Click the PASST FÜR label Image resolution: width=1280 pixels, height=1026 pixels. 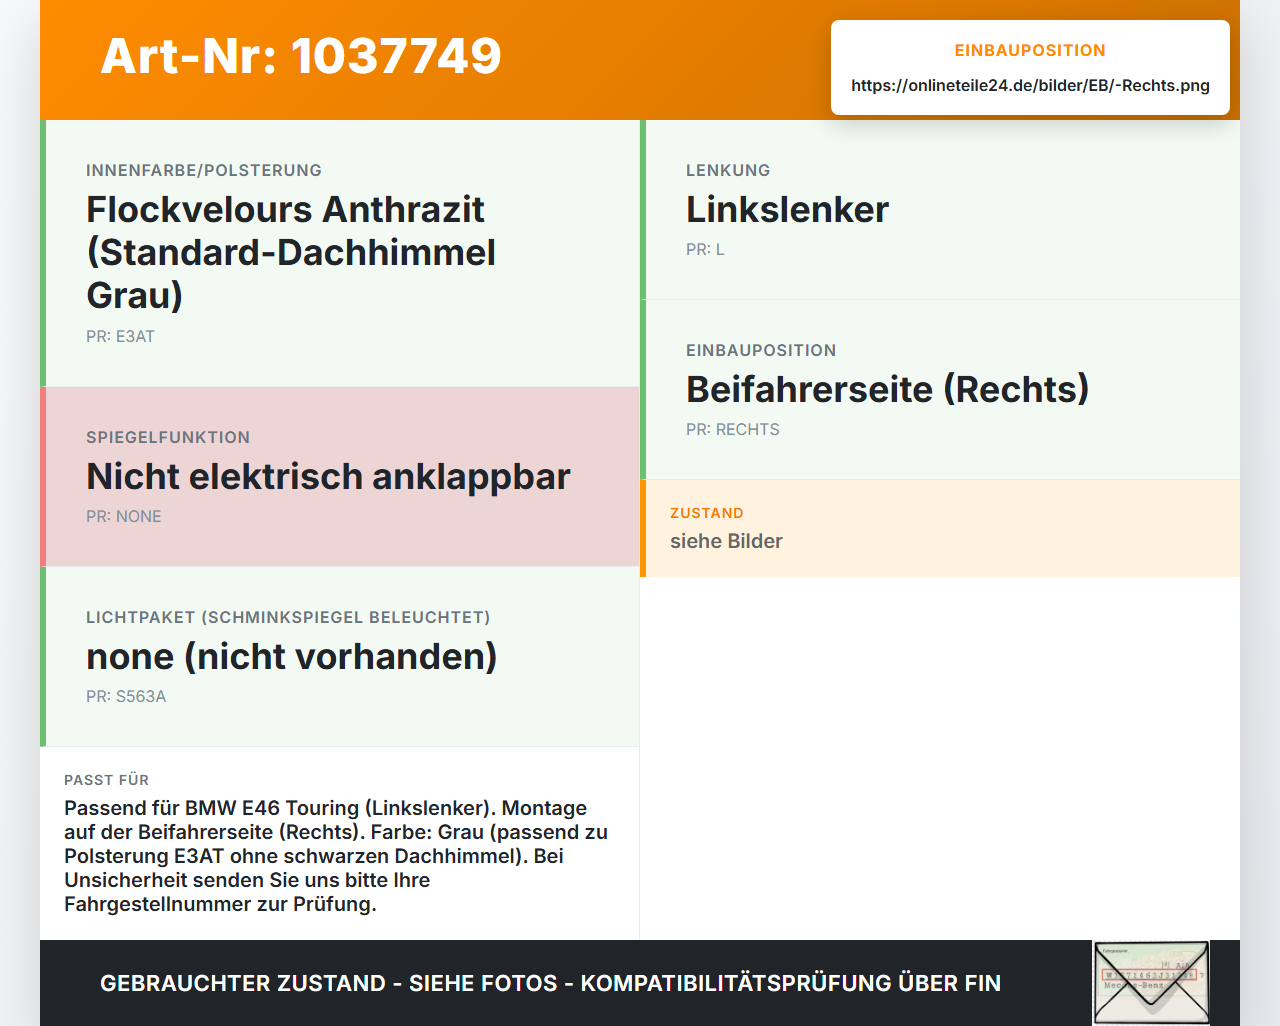pyautogui.click(x=106, y=780)
